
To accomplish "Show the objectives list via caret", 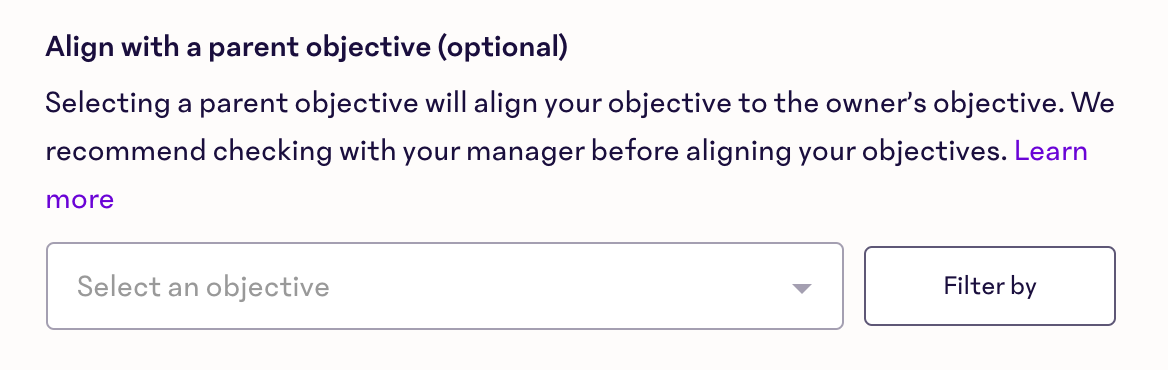I will [x=802, y=288].
